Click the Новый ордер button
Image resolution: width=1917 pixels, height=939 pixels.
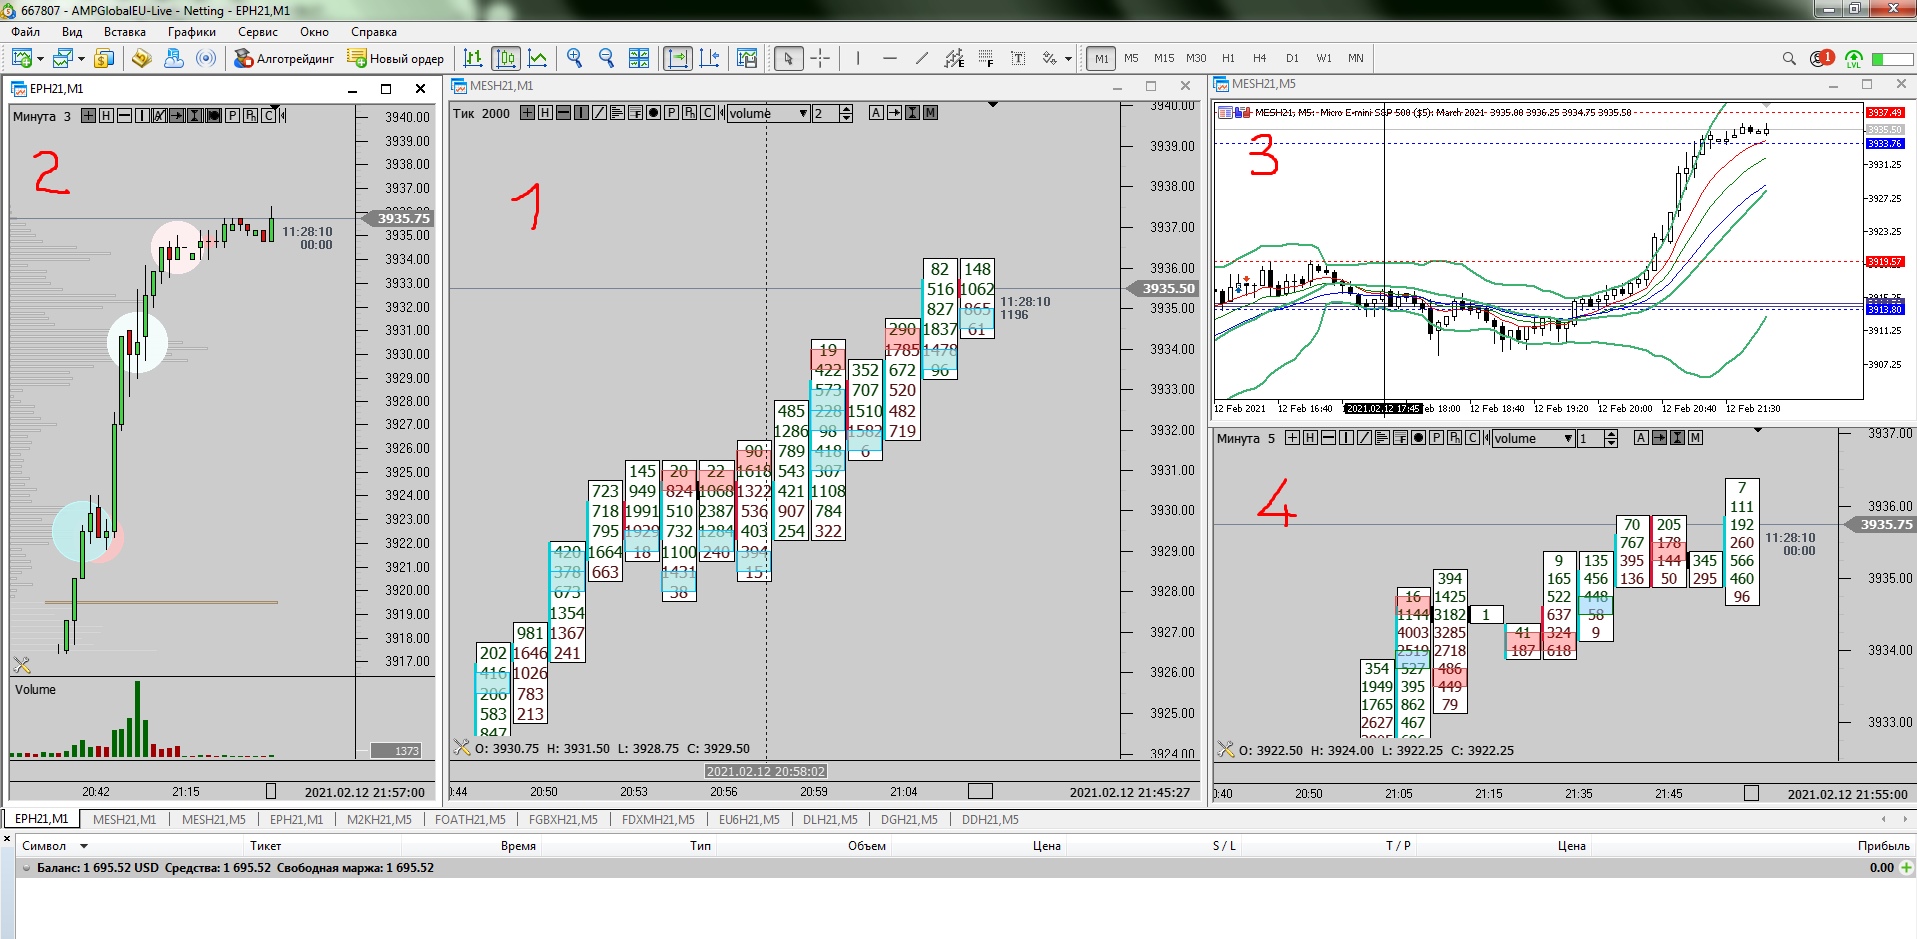tap(396, 59)
